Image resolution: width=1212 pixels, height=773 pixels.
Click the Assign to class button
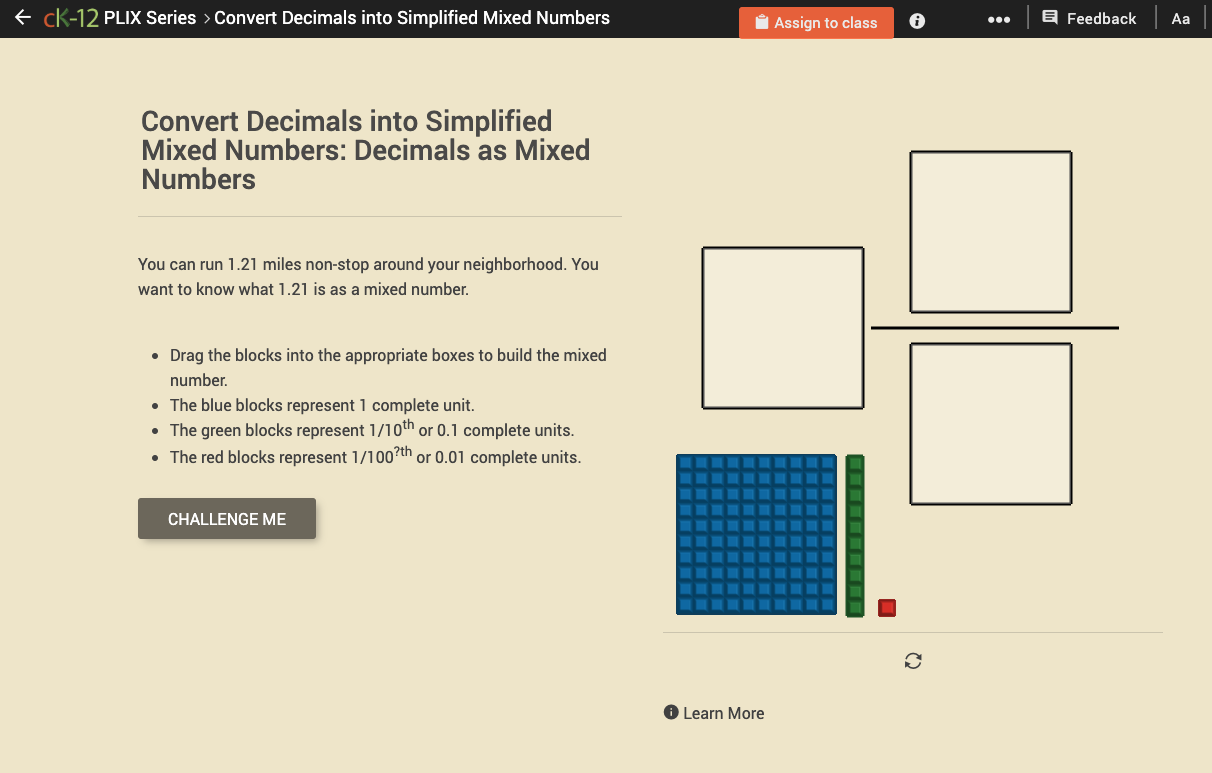coord(816,21)
